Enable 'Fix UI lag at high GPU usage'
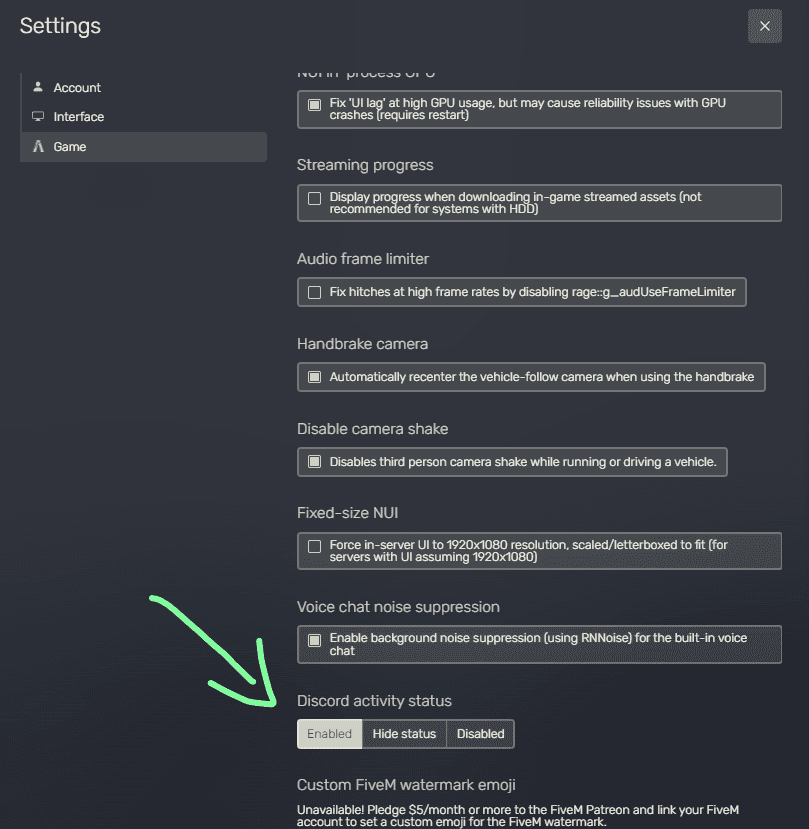The height and width of the screenshot is (829, 809). (x=313, y=103)
